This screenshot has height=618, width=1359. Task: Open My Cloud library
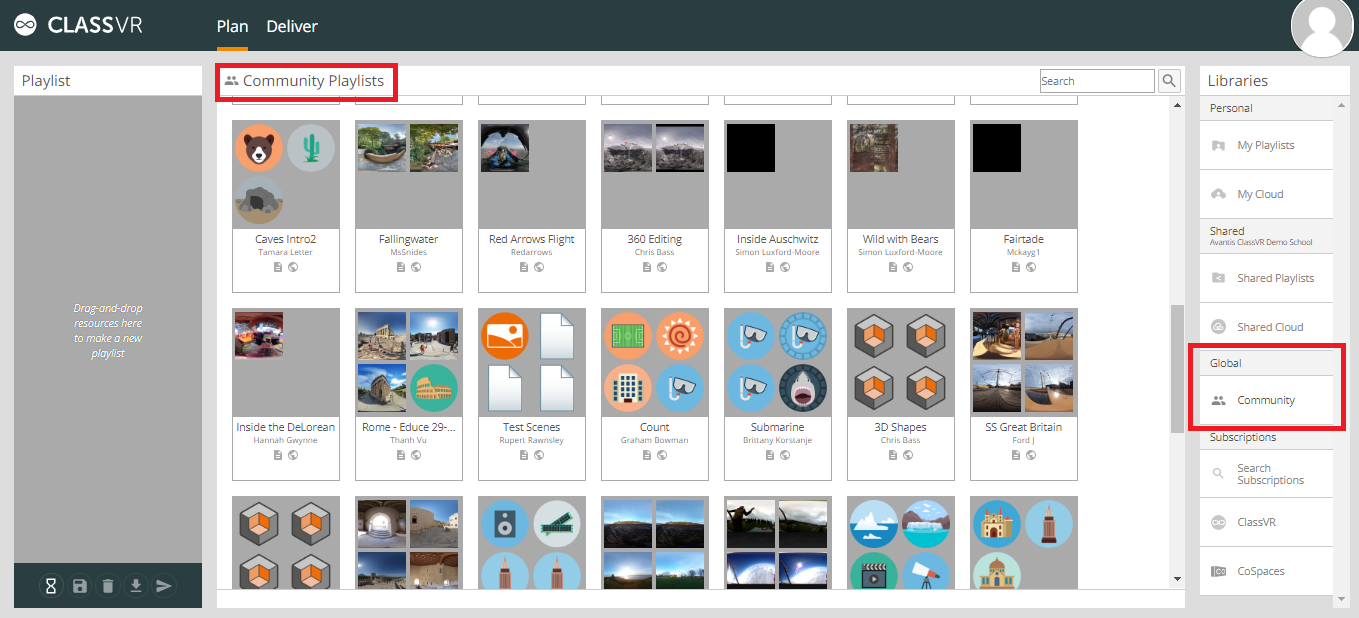click(x=1267, y=194)
